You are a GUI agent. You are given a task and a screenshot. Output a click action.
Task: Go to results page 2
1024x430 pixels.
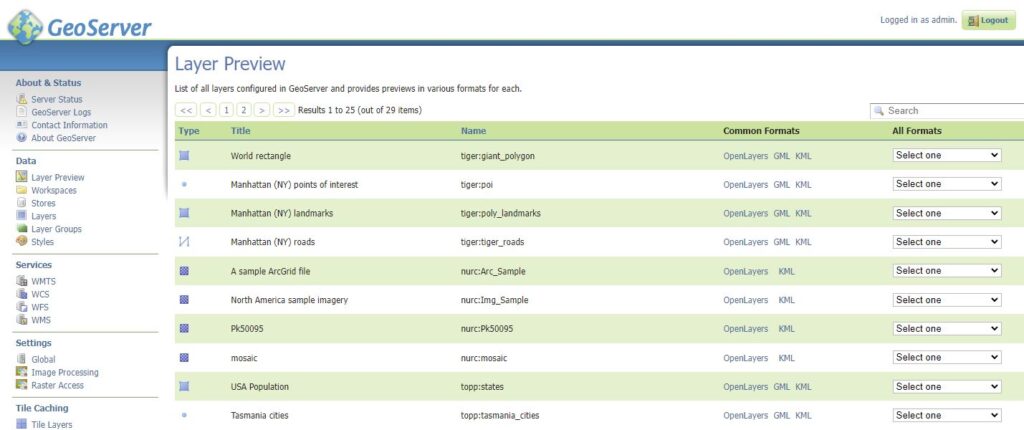[244, 110]
